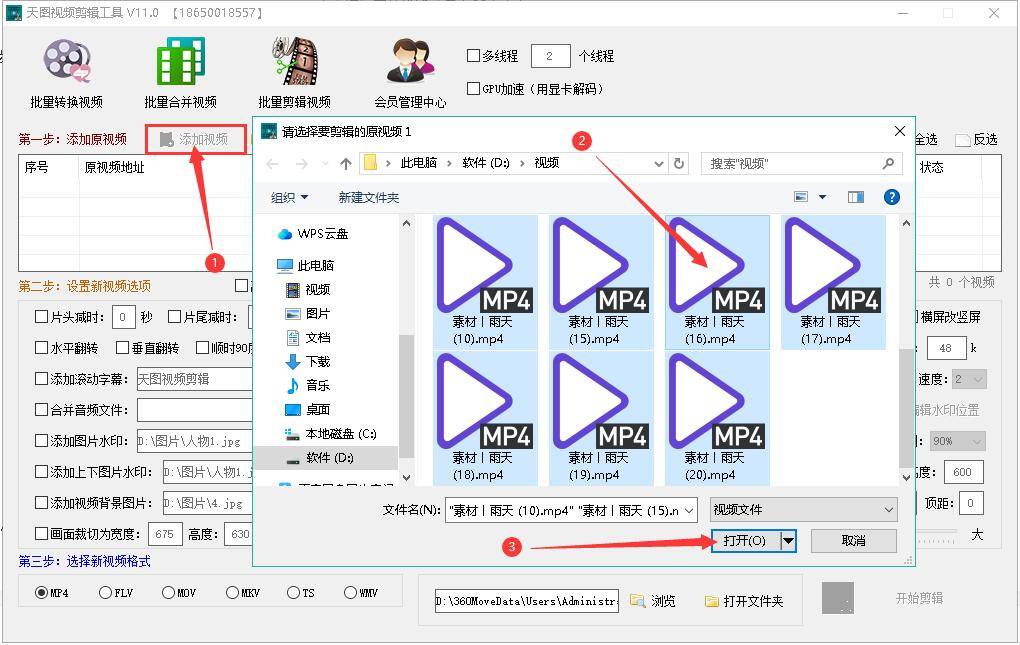Image resolution: width=1020 pixels, height=645 pixels.
Task: Select 素材丨雨天 (16).mp4 file
Action: [x=717, y=282]
